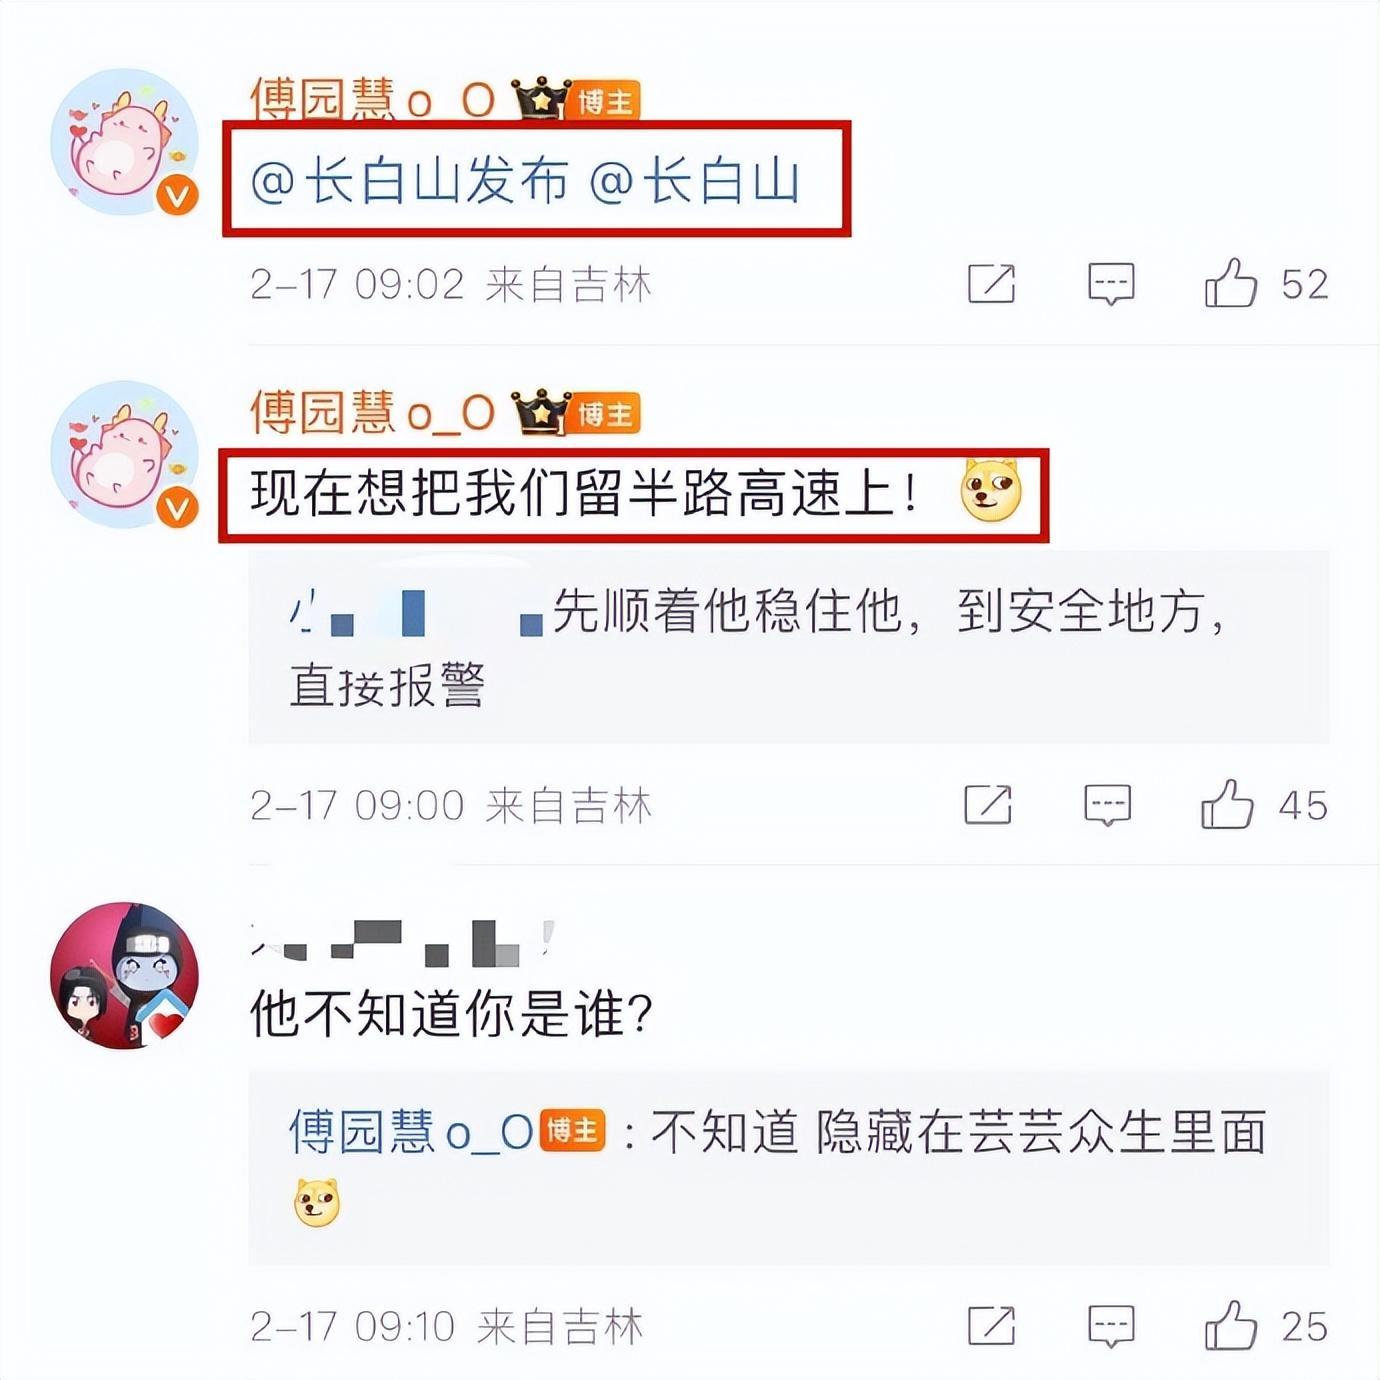
Task: Repost the 09:00 comment via share icon
Action: (x=988, y=805)
